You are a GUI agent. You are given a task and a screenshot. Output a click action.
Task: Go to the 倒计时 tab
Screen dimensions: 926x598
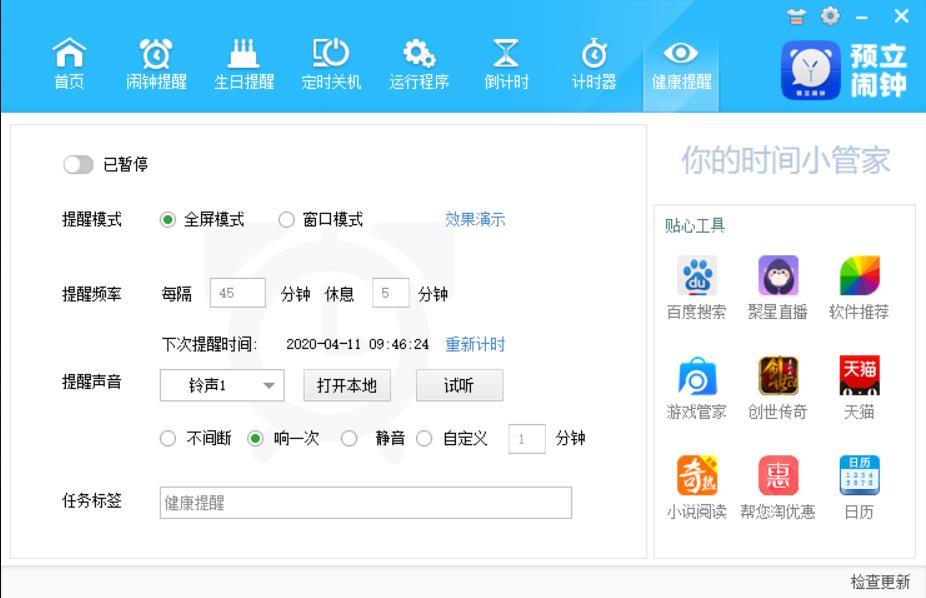pos(506,64)
